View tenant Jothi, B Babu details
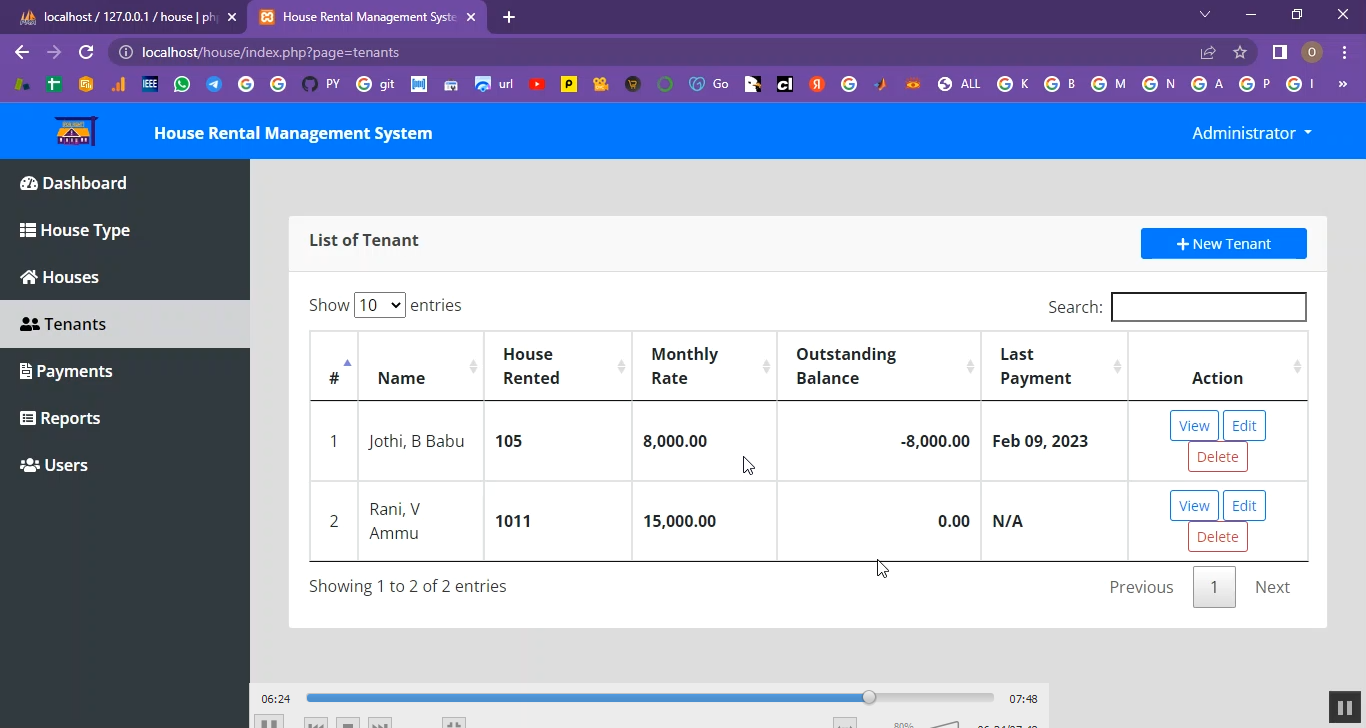 tap(1194, 426)
